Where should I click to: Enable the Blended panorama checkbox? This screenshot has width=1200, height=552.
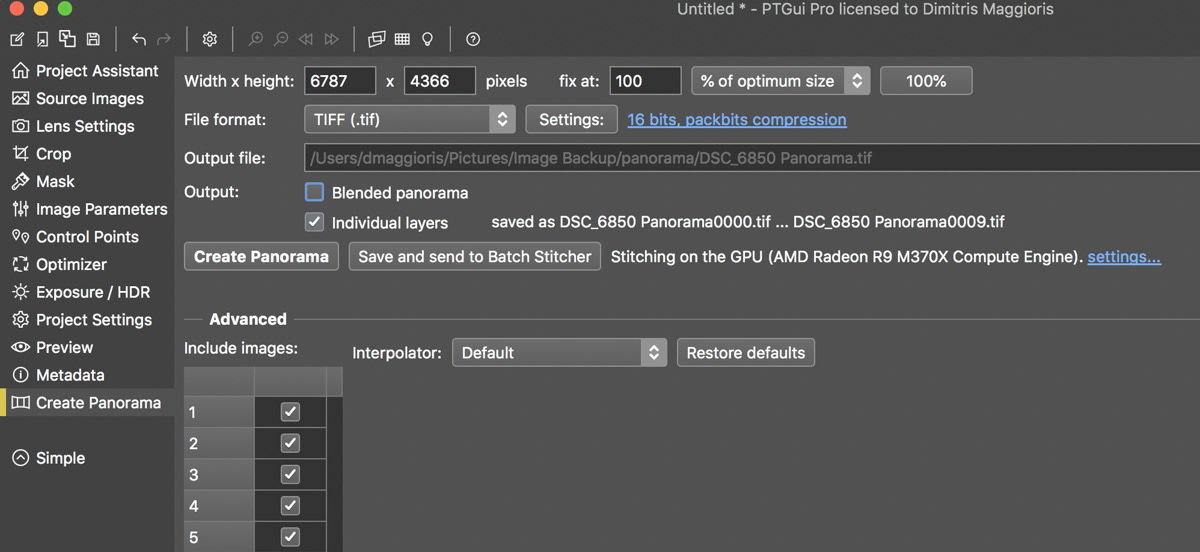(x=315, y=192)
